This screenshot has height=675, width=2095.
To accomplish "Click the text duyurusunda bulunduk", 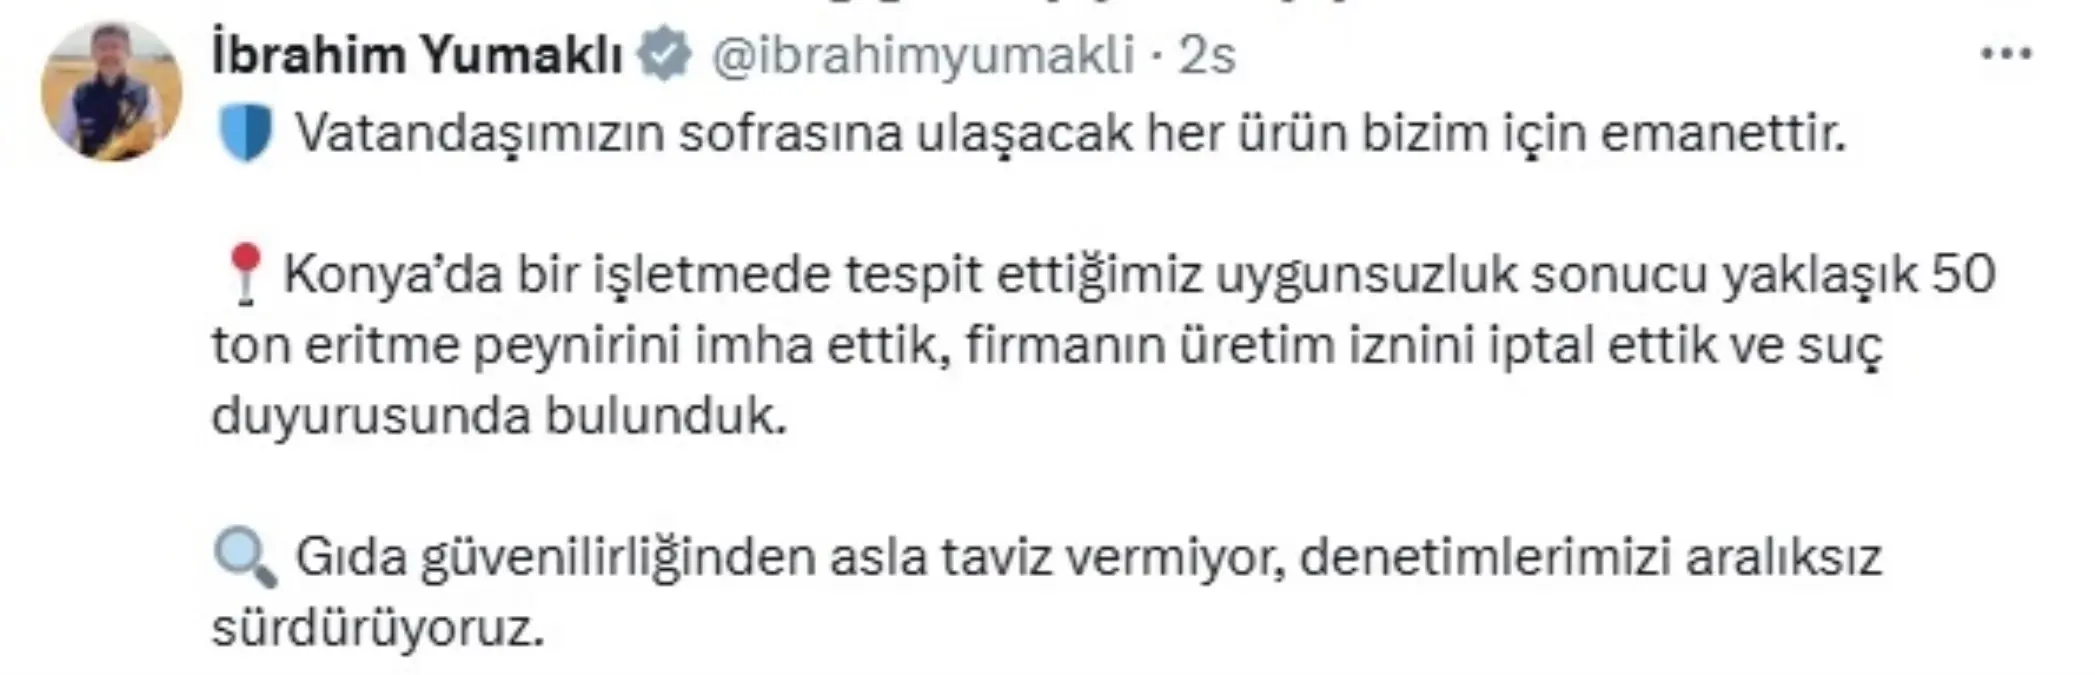I will point(499,416).
